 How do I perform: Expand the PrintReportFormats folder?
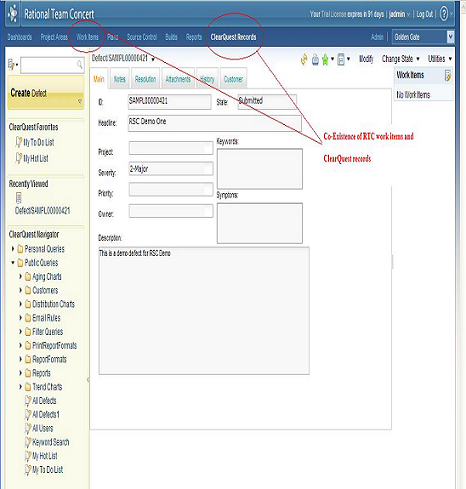pos(20,345)
